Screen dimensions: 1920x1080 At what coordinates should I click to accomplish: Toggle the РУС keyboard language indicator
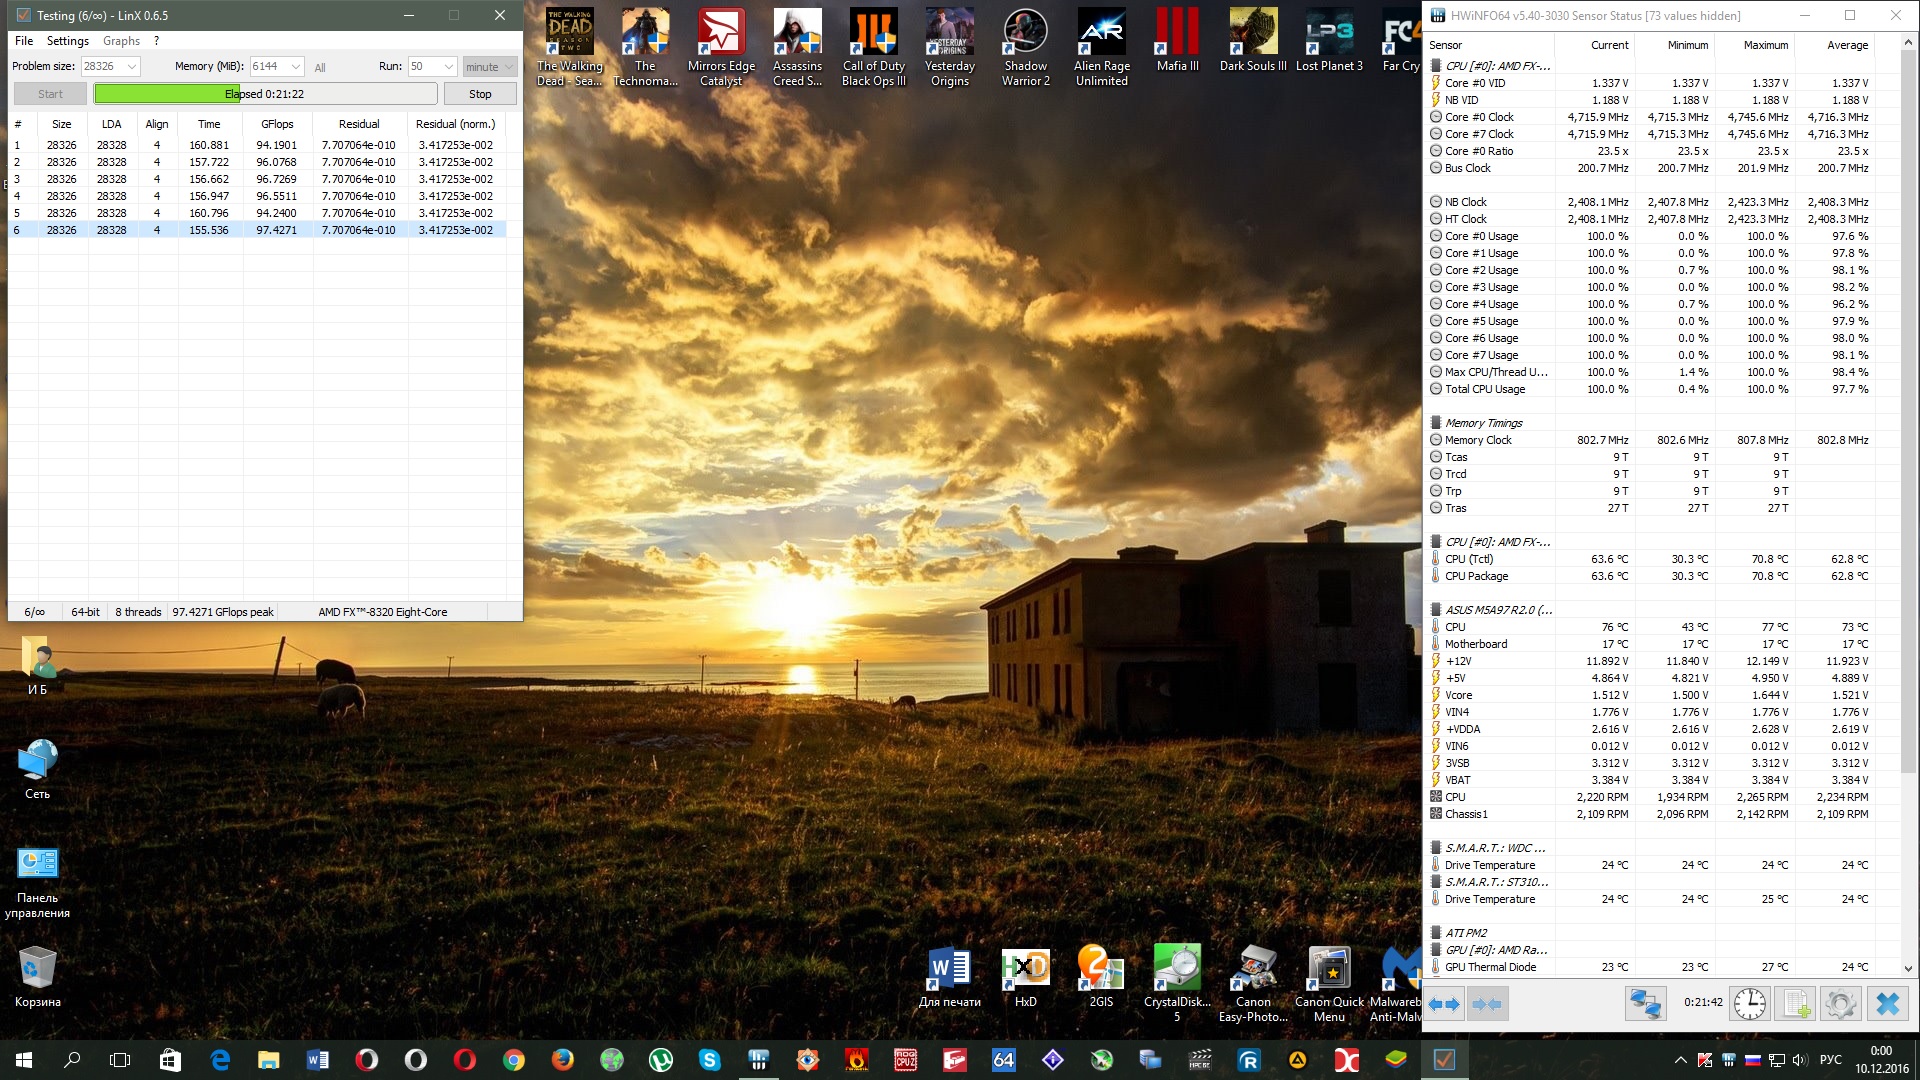(1830, 1060)
